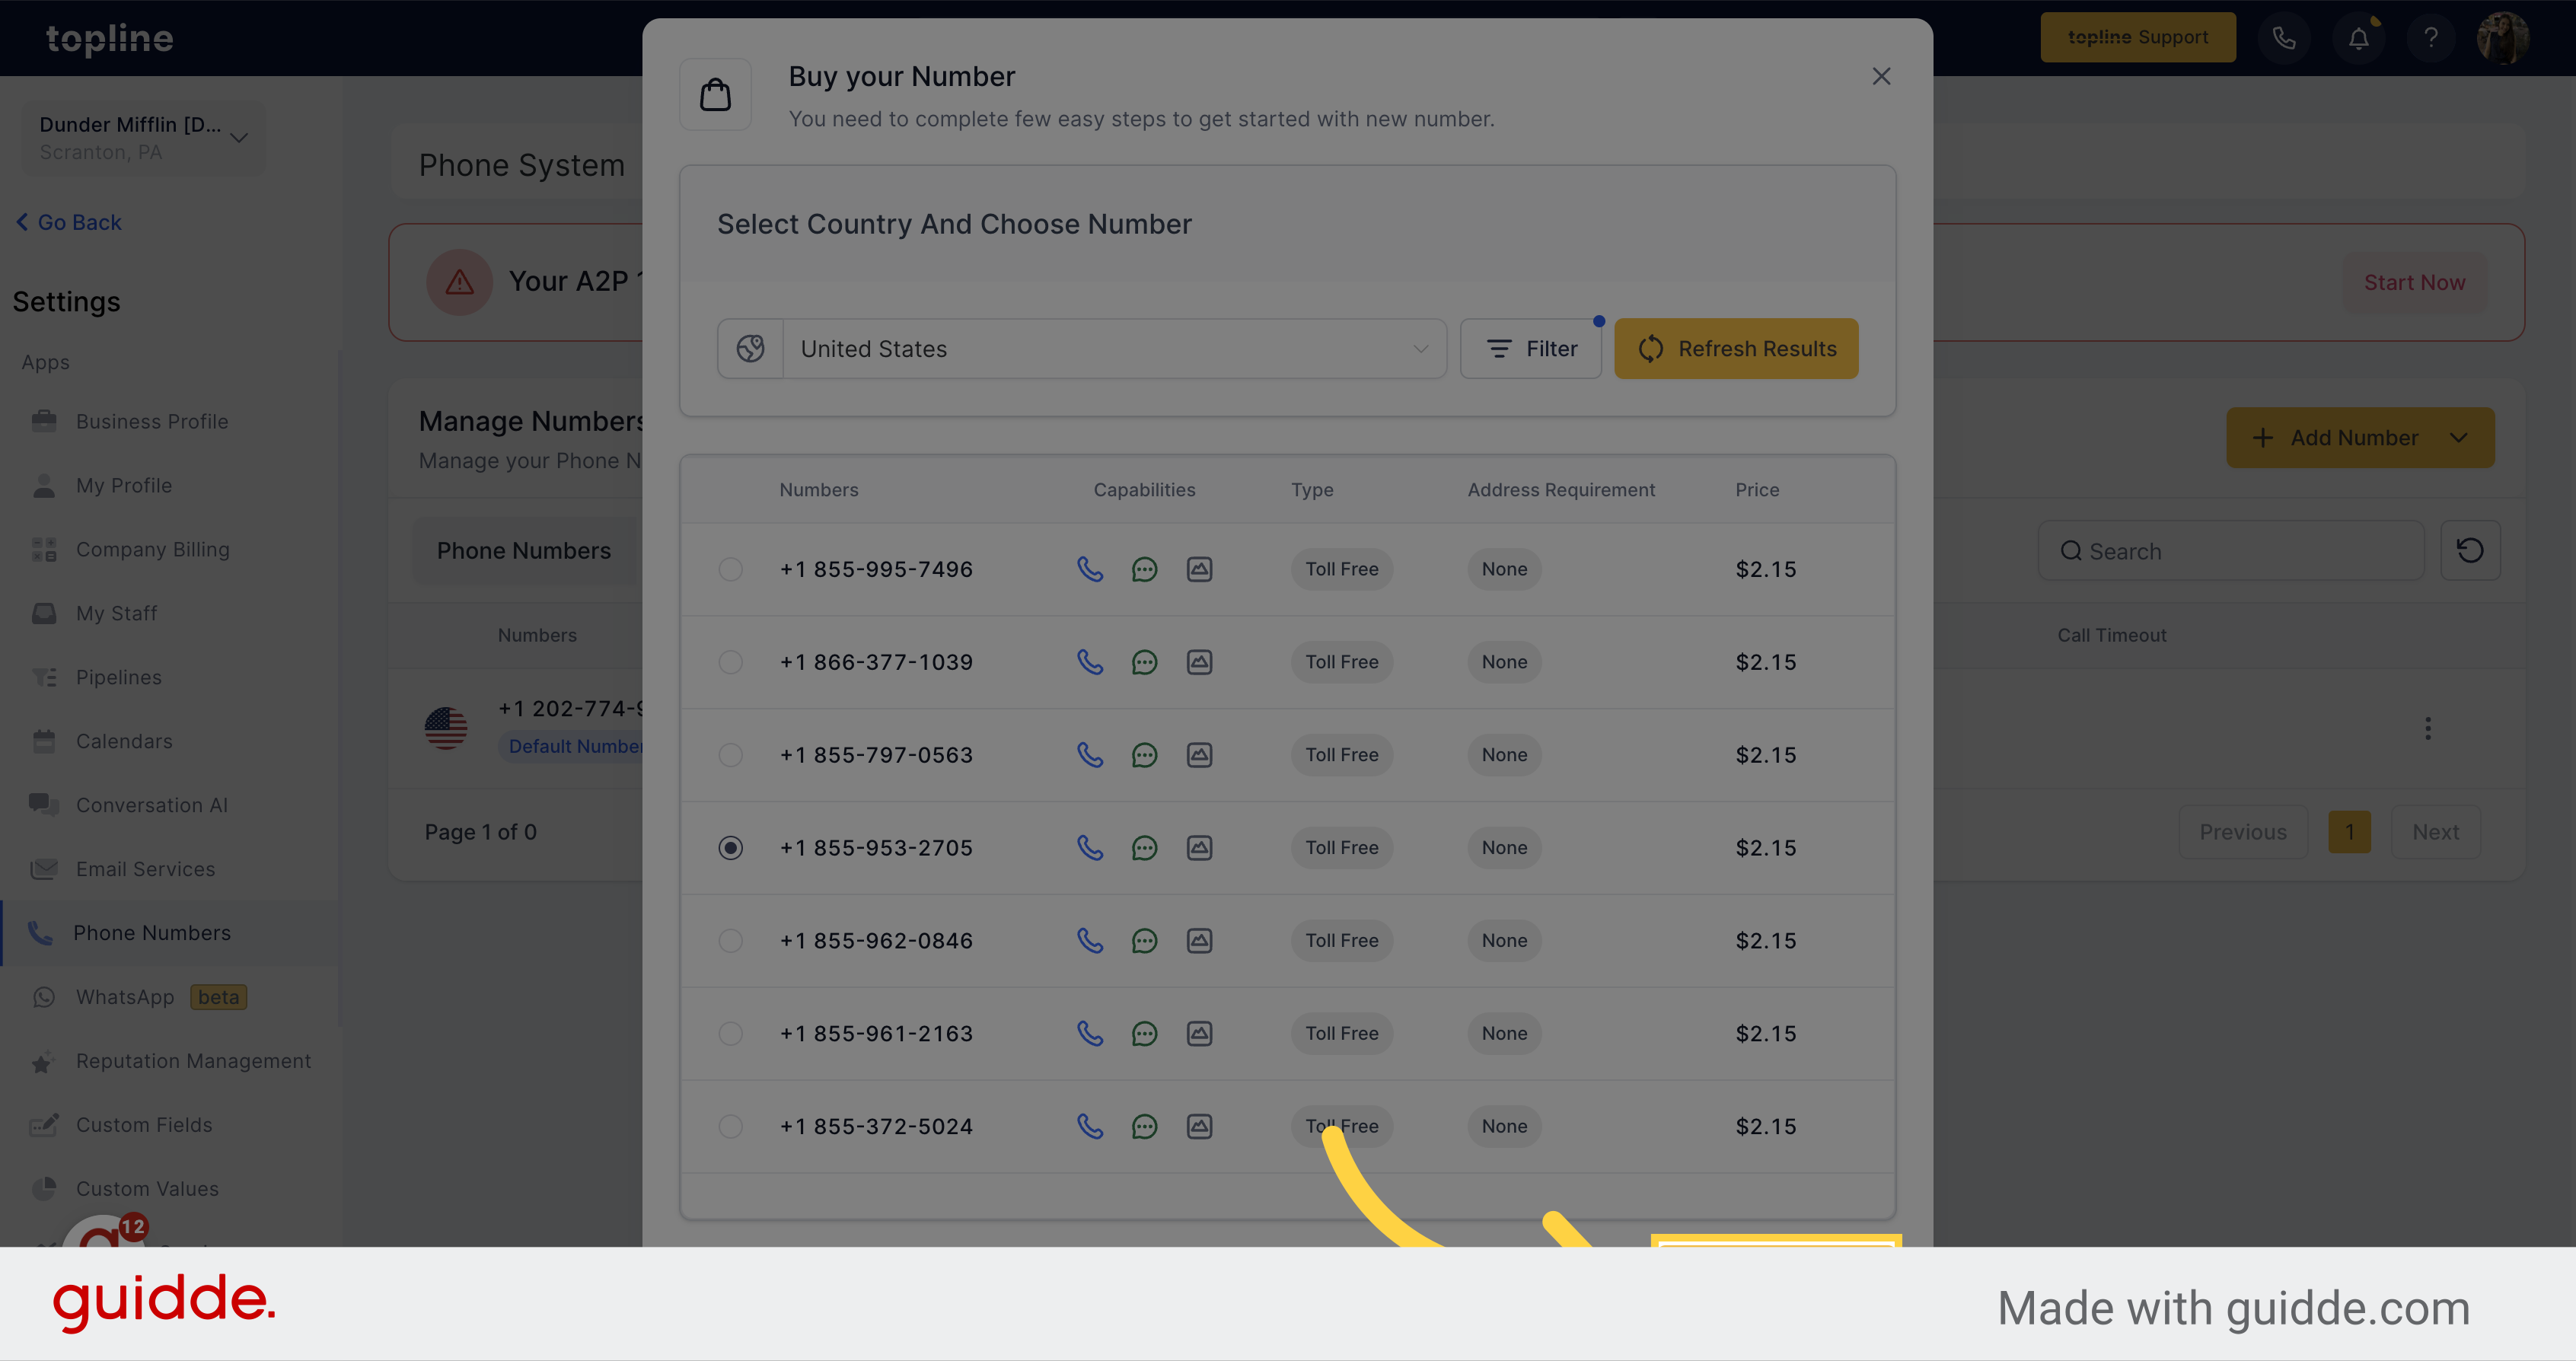Expand the Dunder Mifflin account switcher
Image resolution: width=2576 pixels, height=1361 pixels.
(x=144, y=137)
